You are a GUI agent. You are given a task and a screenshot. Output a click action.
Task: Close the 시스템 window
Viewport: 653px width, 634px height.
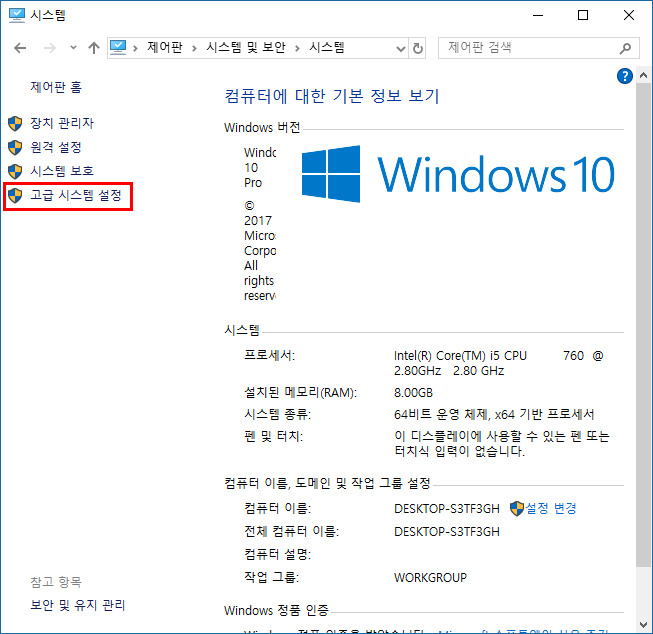(629, 15)
